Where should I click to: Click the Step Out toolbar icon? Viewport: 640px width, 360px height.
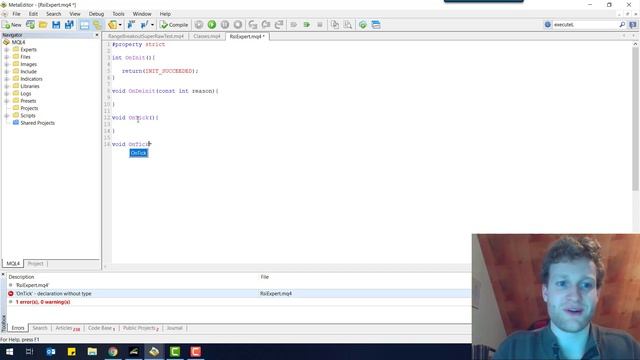point(279,25)
